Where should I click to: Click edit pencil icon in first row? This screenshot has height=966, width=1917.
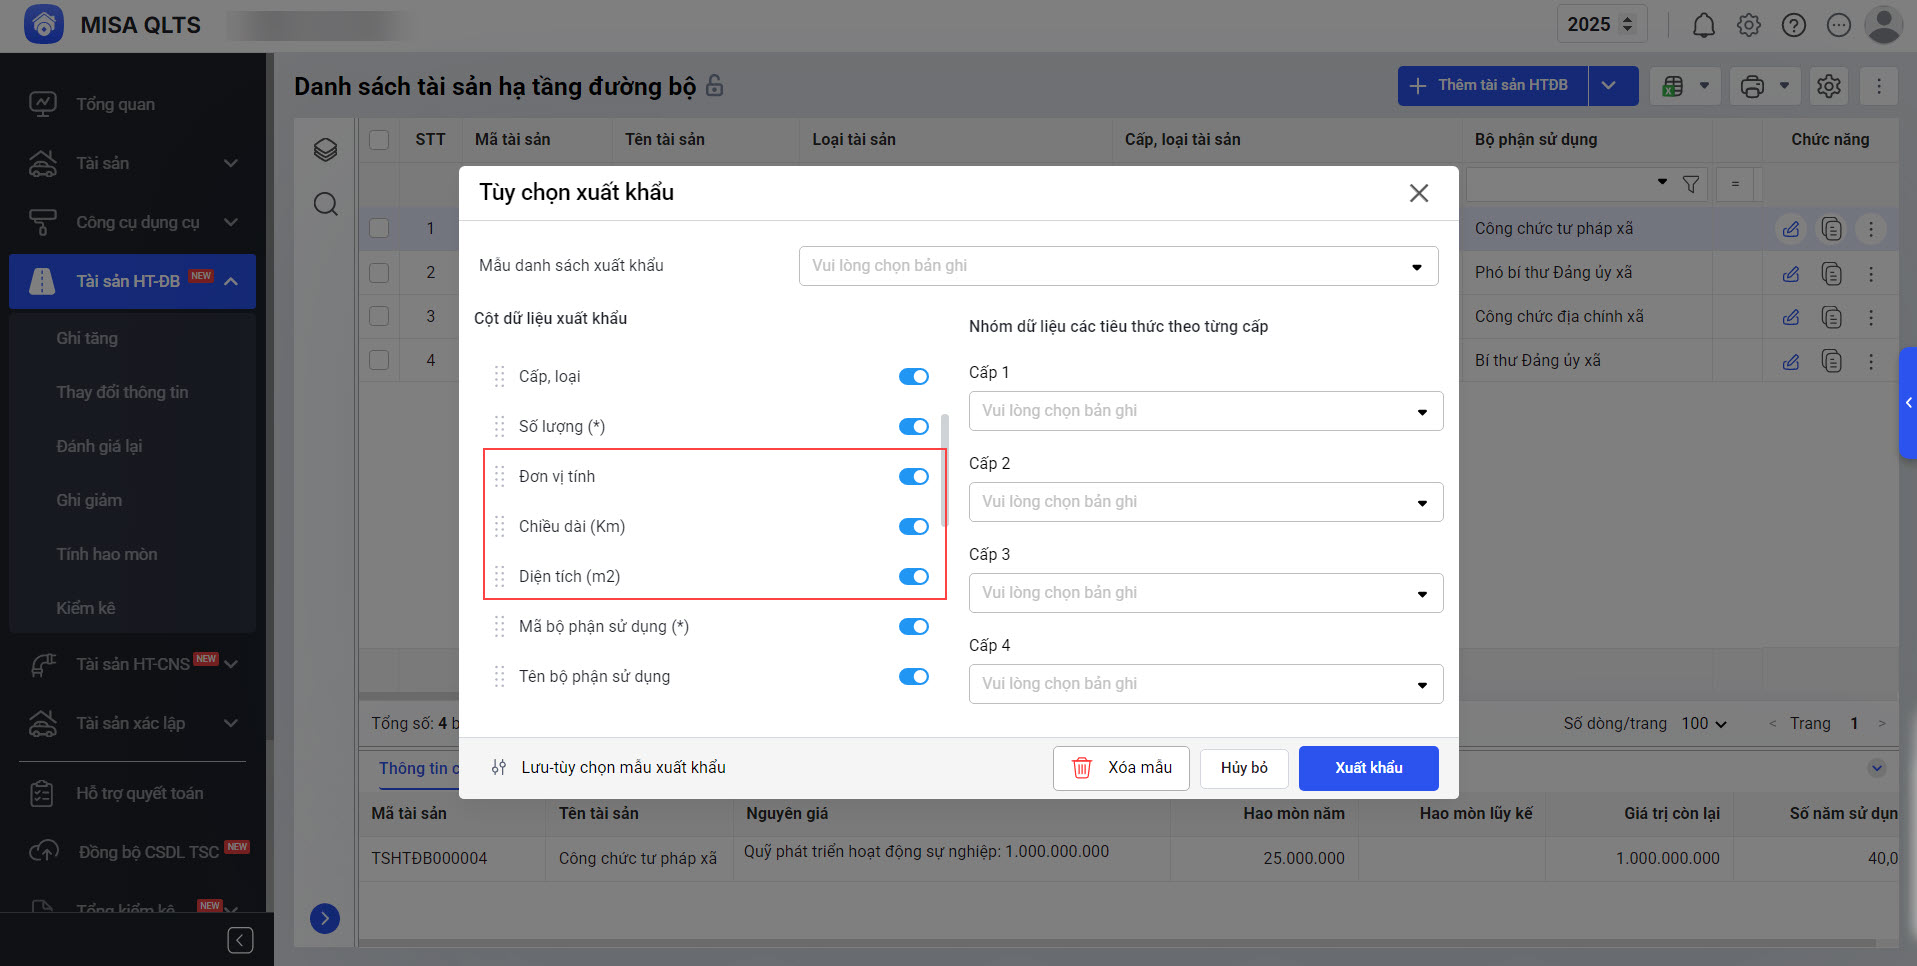point(1790,229)
